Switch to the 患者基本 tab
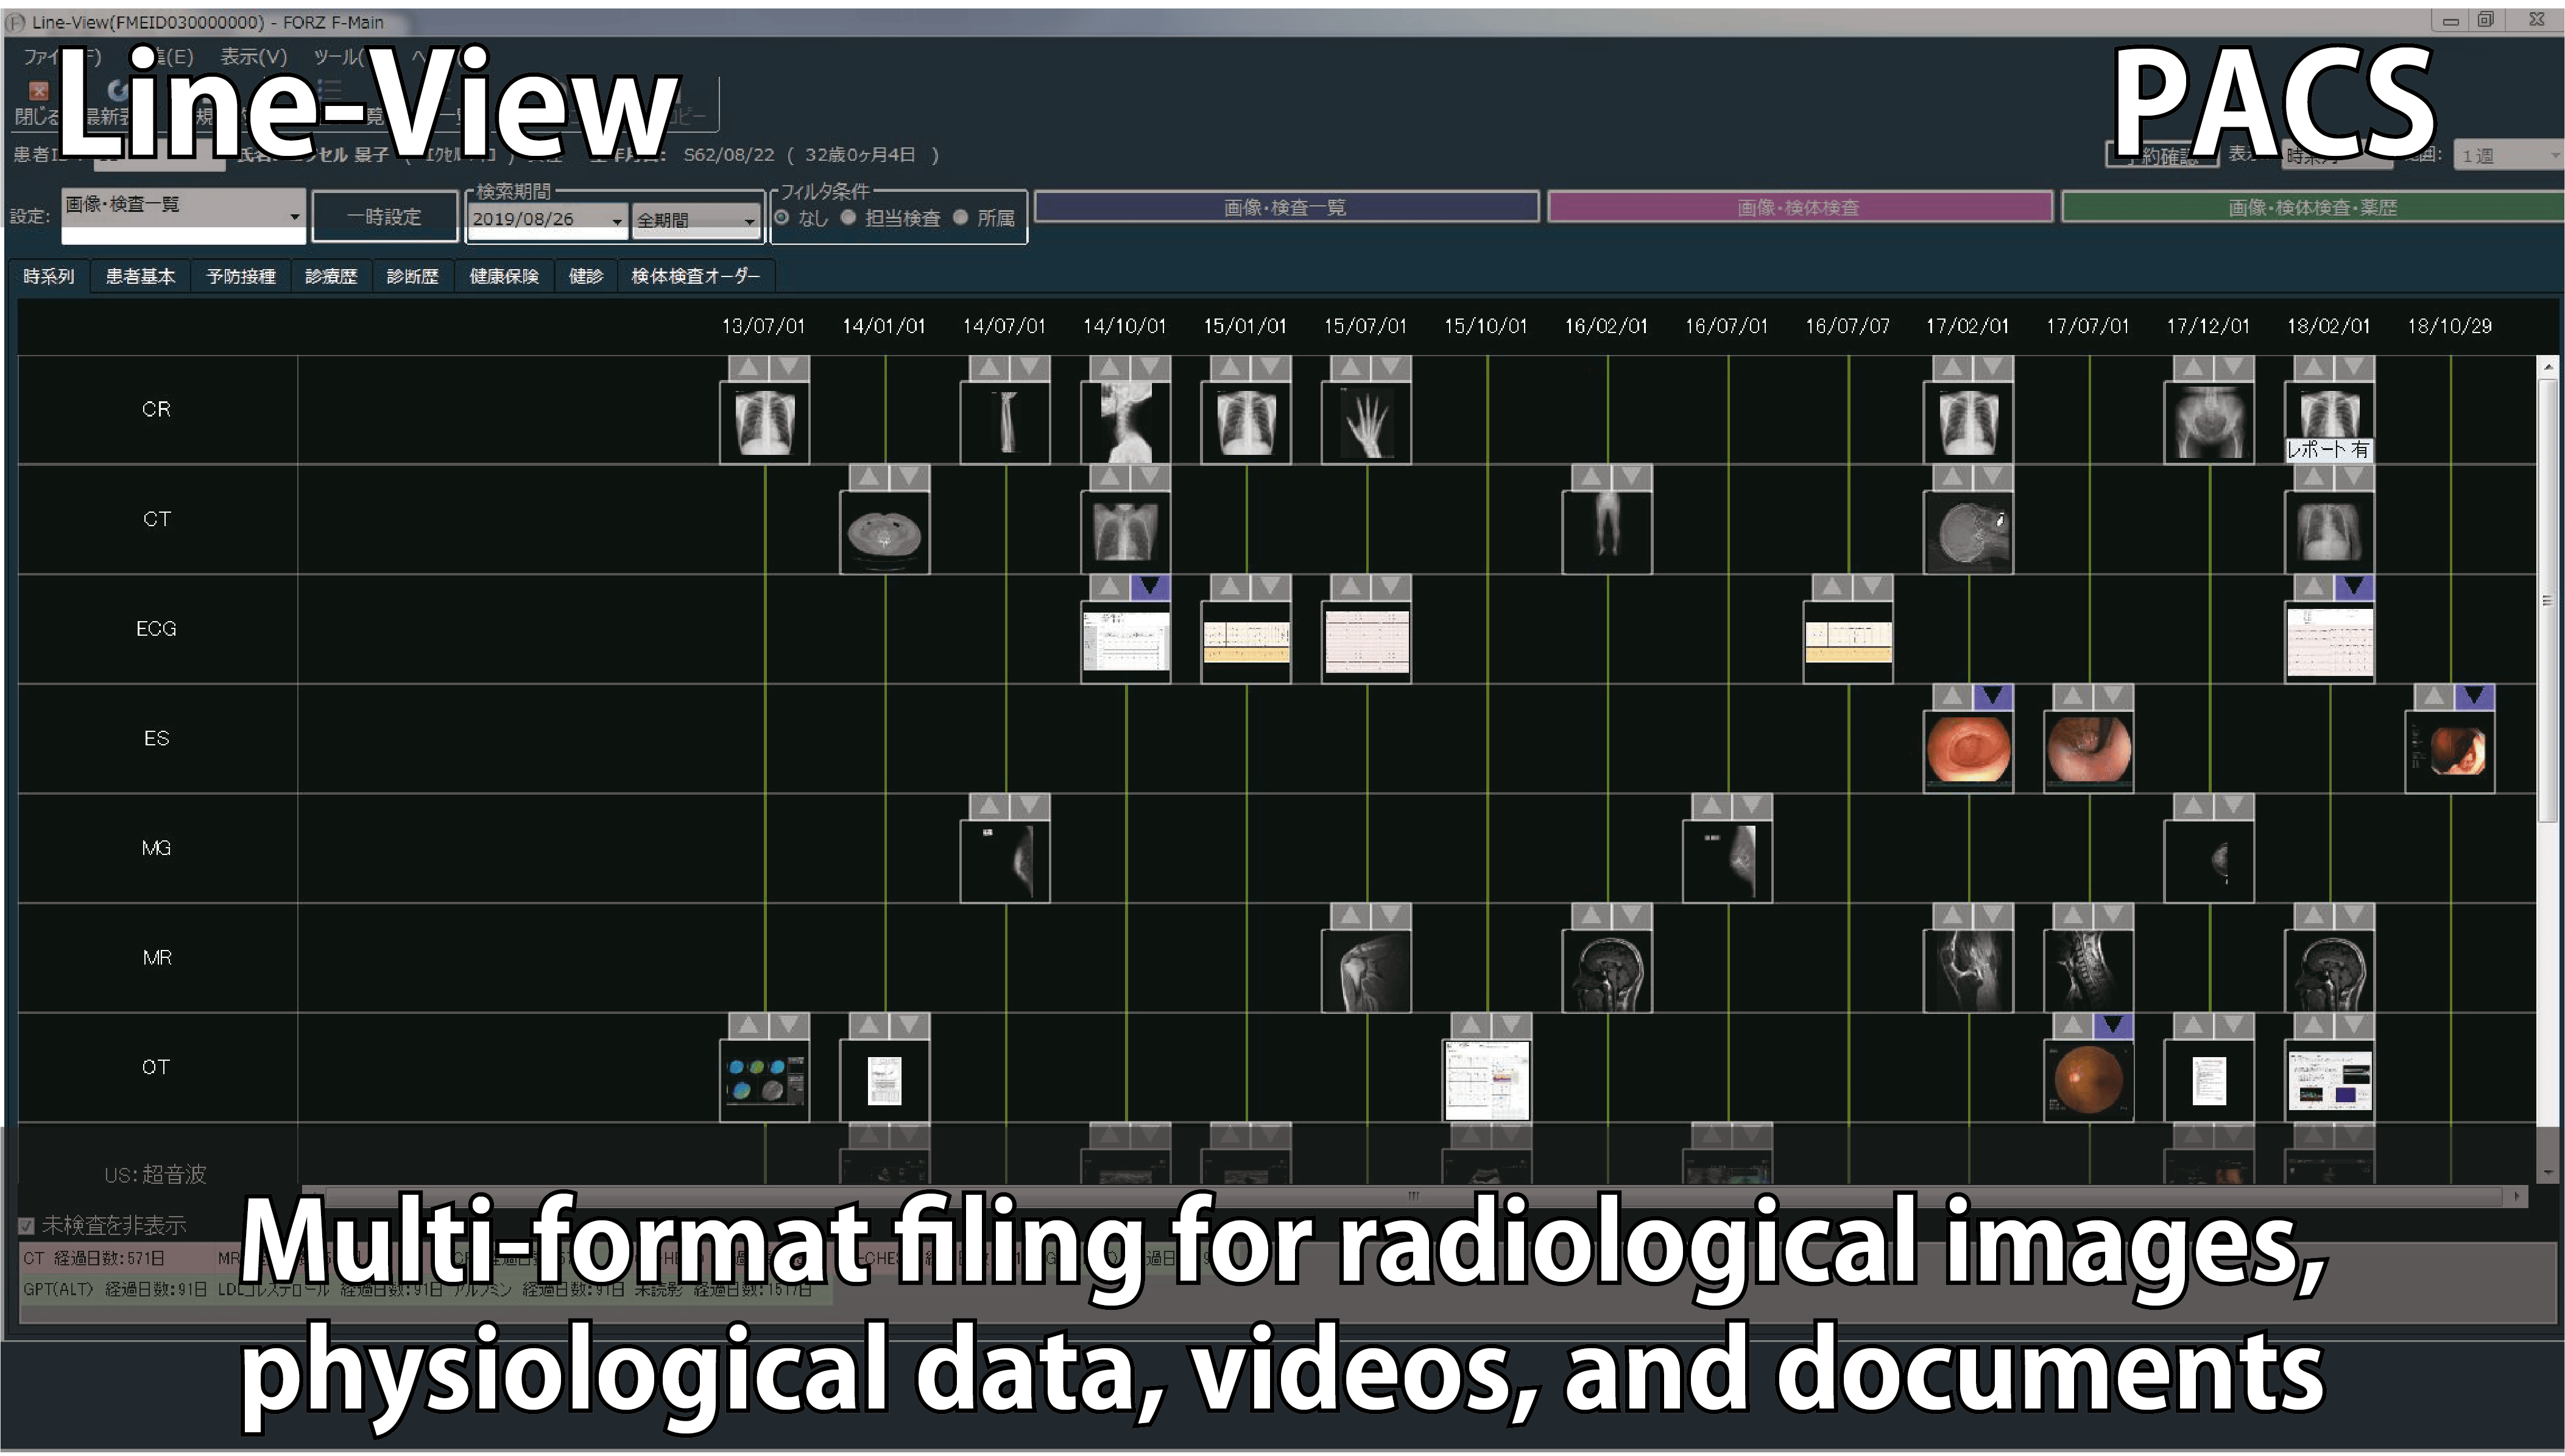 point(140,276)
